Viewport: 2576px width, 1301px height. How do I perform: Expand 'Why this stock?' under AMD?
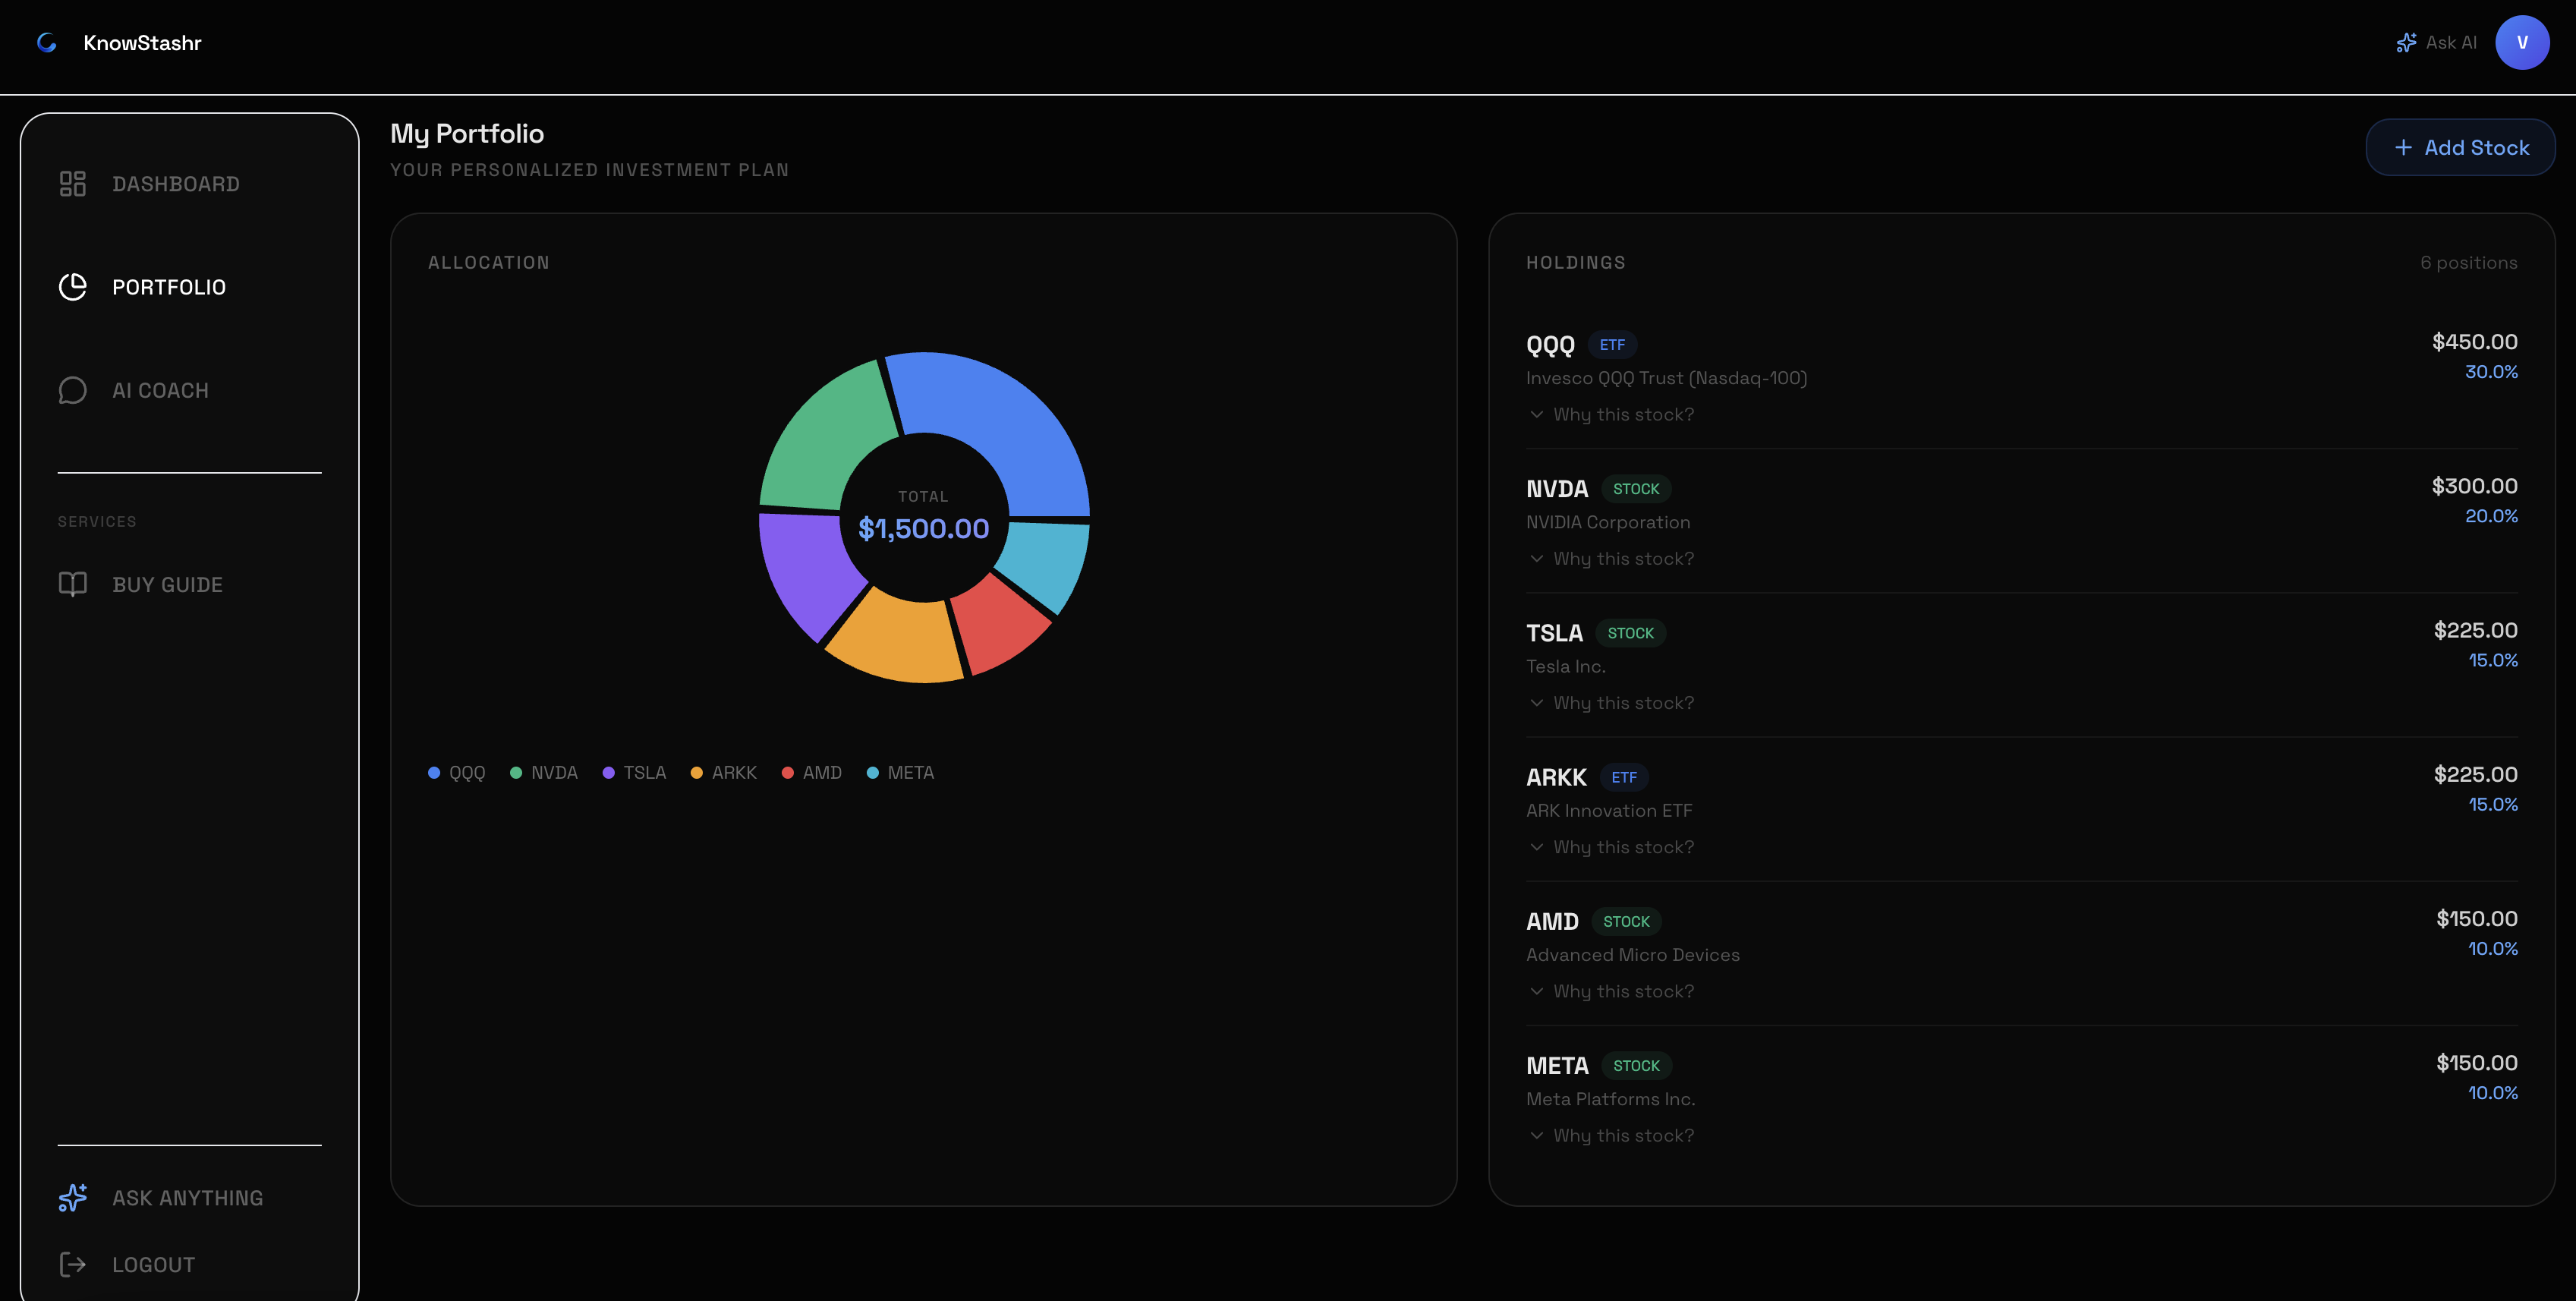click(1612, 991)
